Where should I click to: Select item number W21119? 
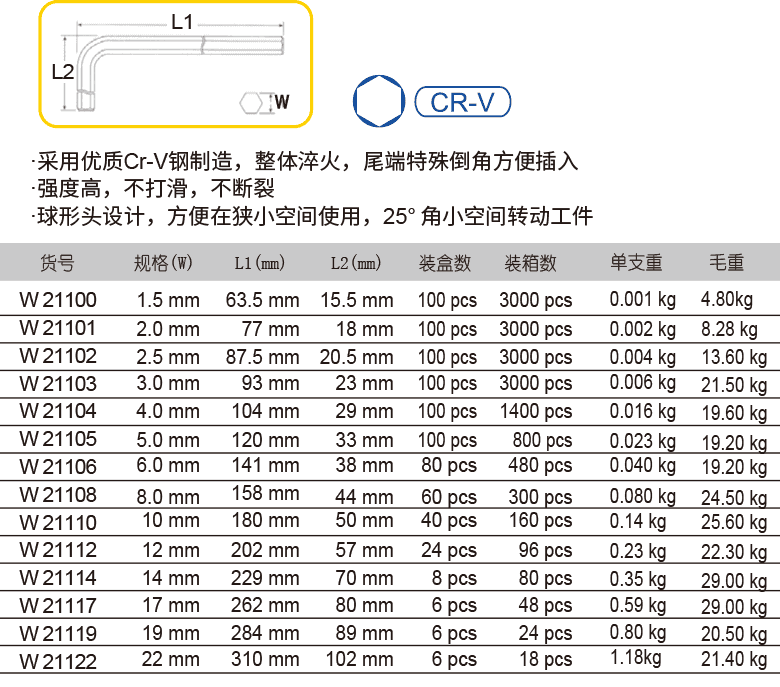point(58,634)
